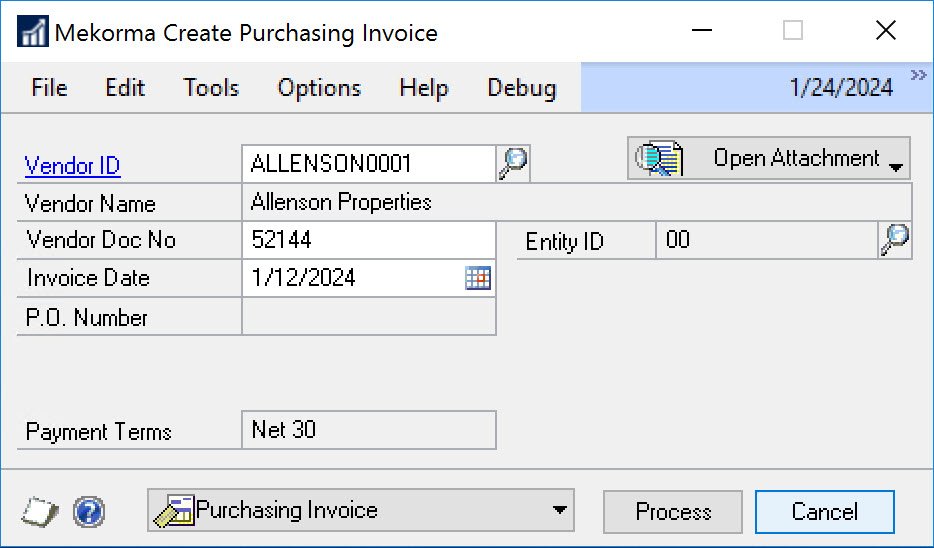Click the Mekorma app icon in title bar
The height and width of the screenshot is (548, 934).
point(34,32)
